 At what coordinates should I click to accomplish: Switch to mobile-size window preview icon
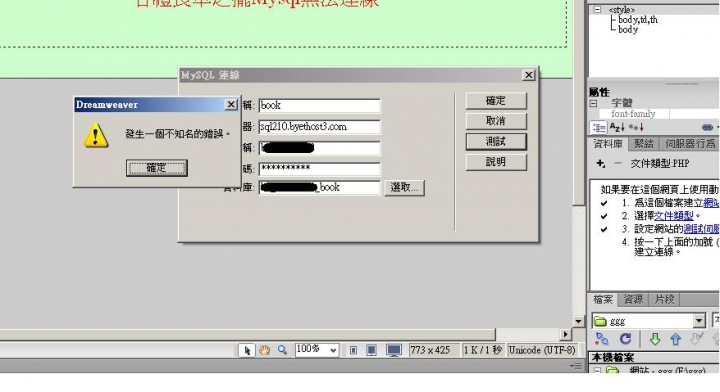353,351
